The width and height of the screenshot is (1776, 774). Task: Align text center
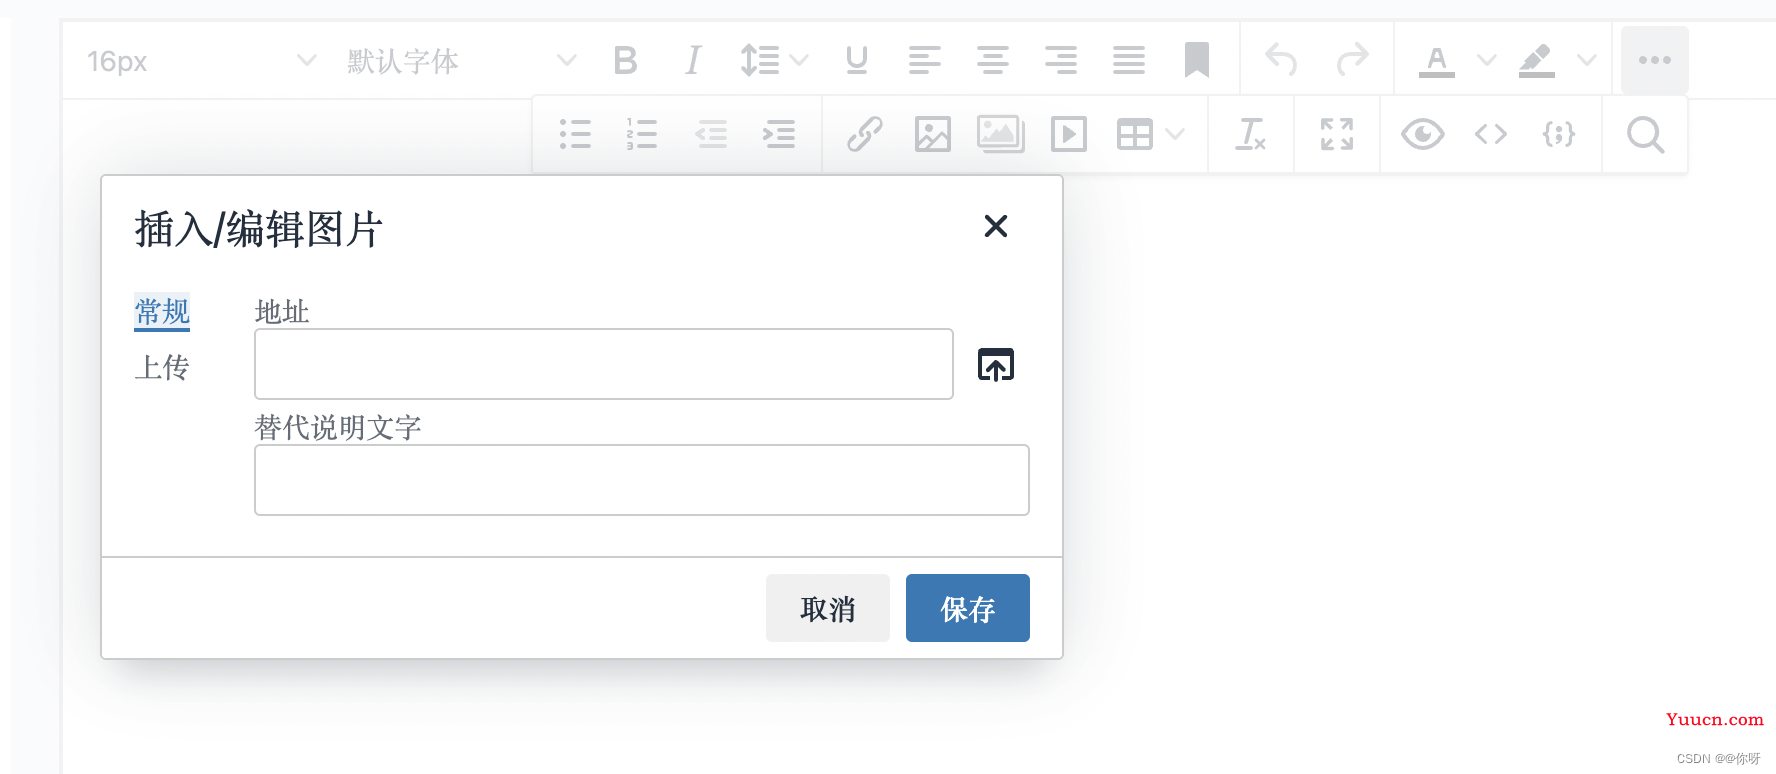[x=993, y=61]
